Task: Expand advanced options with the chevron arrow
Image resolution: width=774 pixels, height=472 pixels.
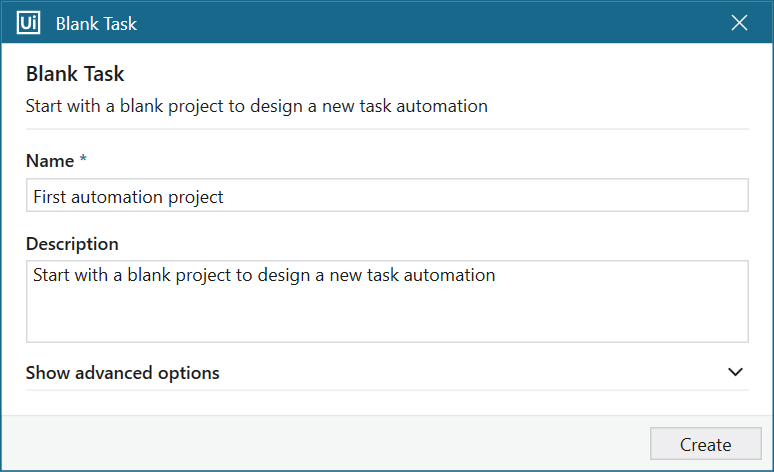Action: (x=736, y=372)
